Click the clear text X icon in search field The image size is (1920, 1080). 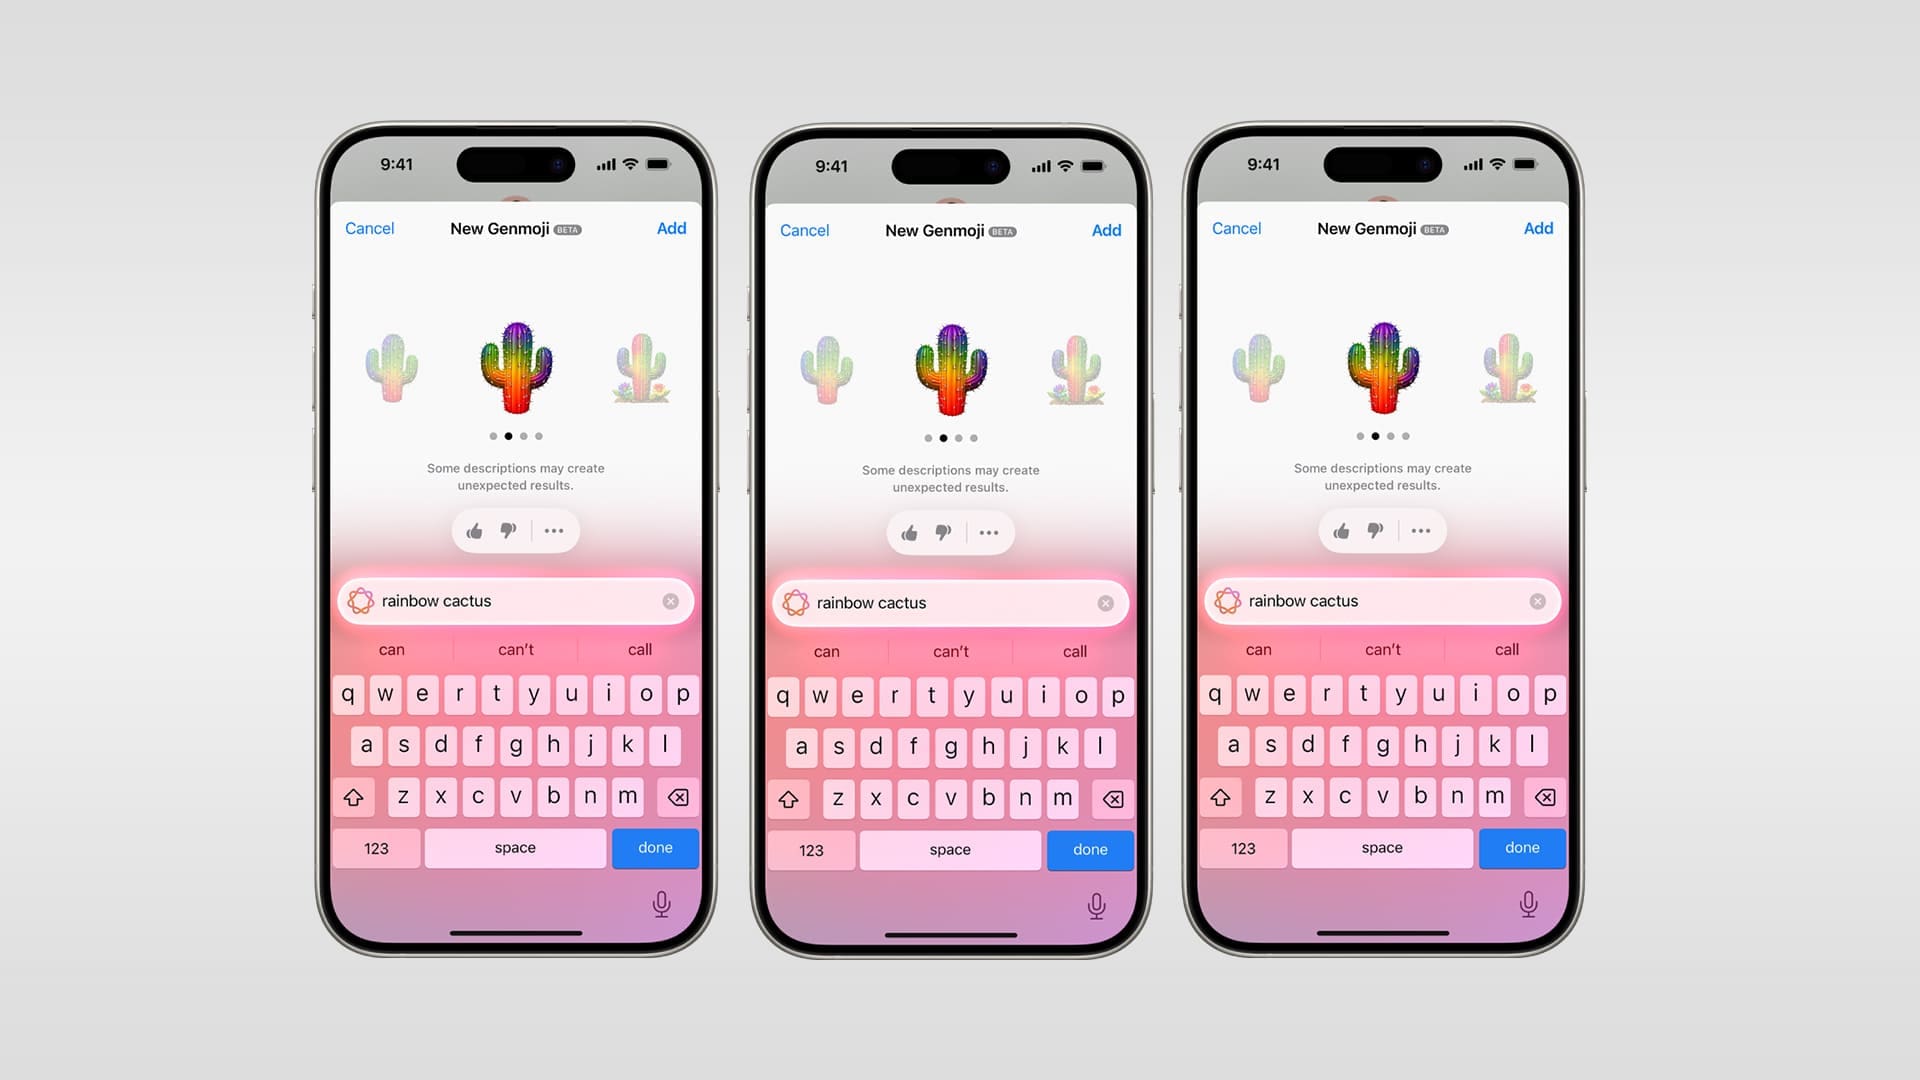[670, 600]
